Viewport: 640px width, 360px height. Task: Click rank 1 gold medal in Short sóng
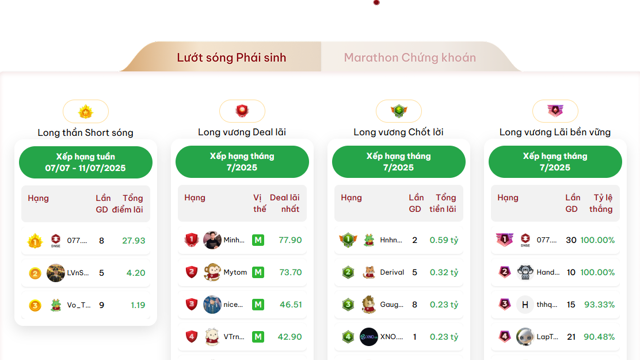[35, 241]
